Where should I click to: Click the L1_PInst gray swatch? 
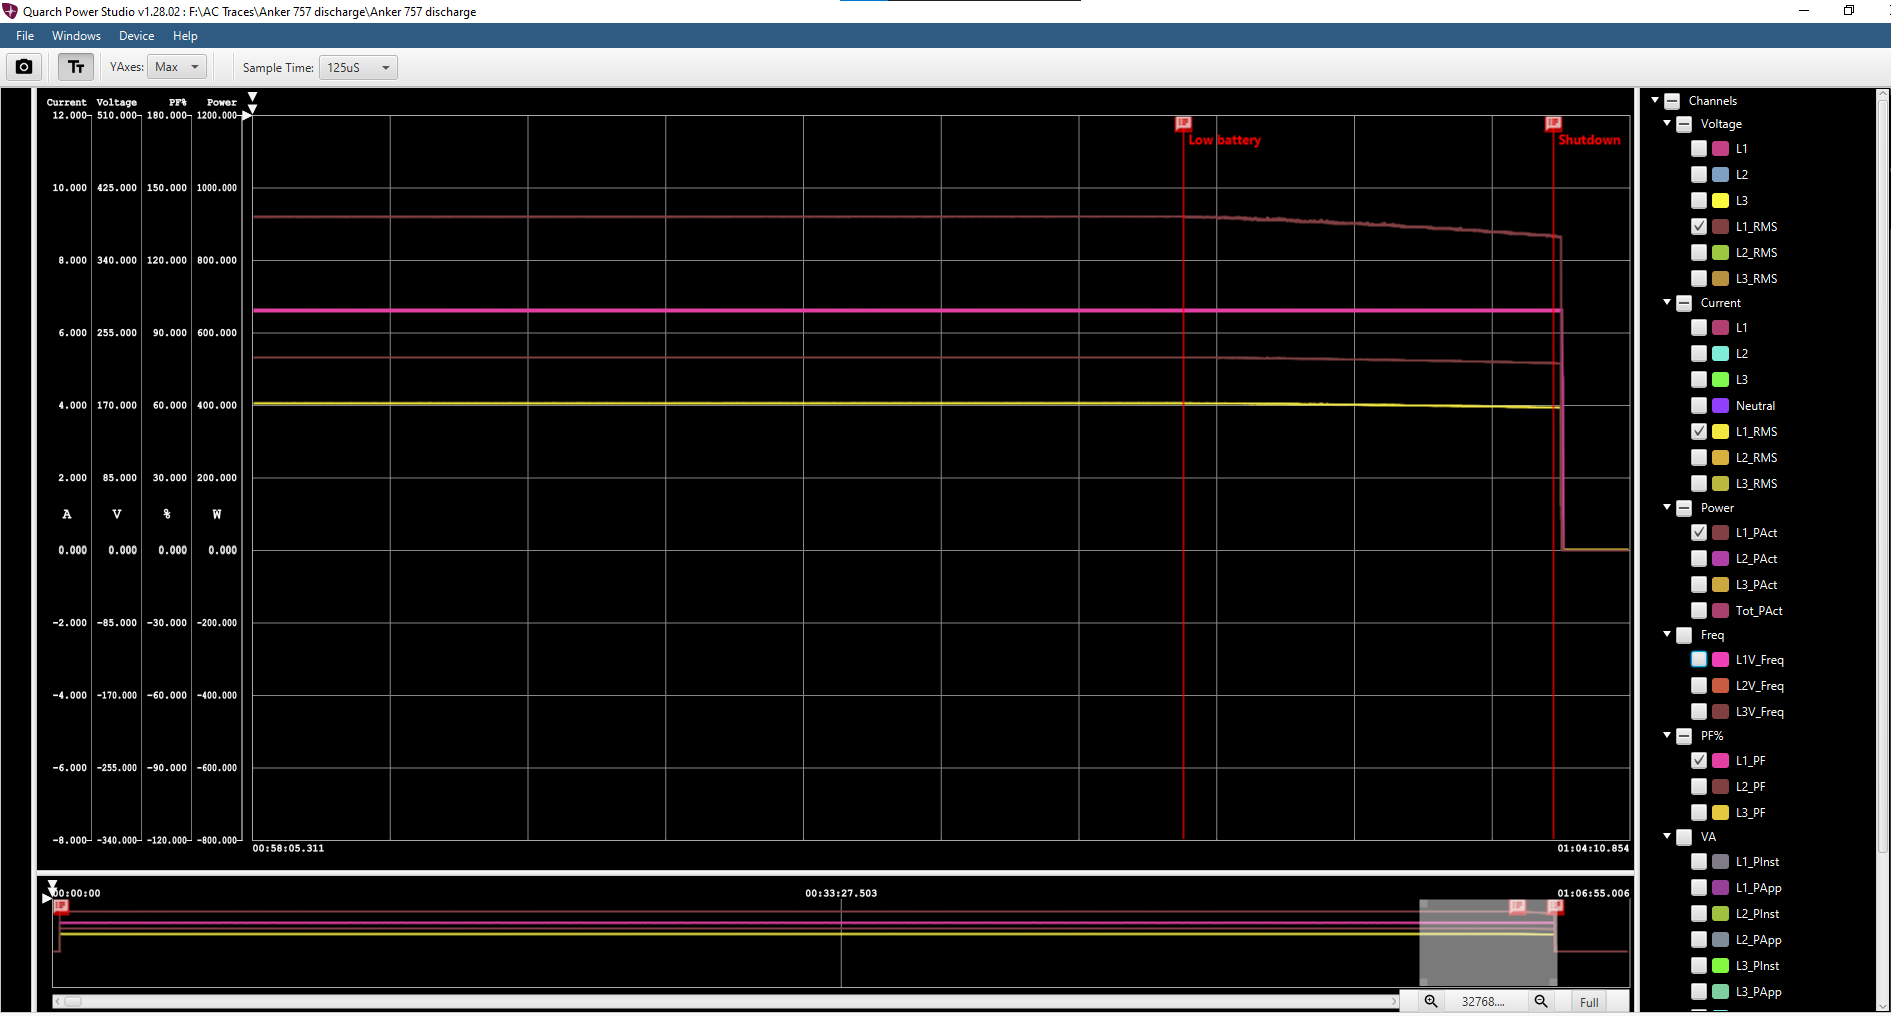click(1720, 861)
